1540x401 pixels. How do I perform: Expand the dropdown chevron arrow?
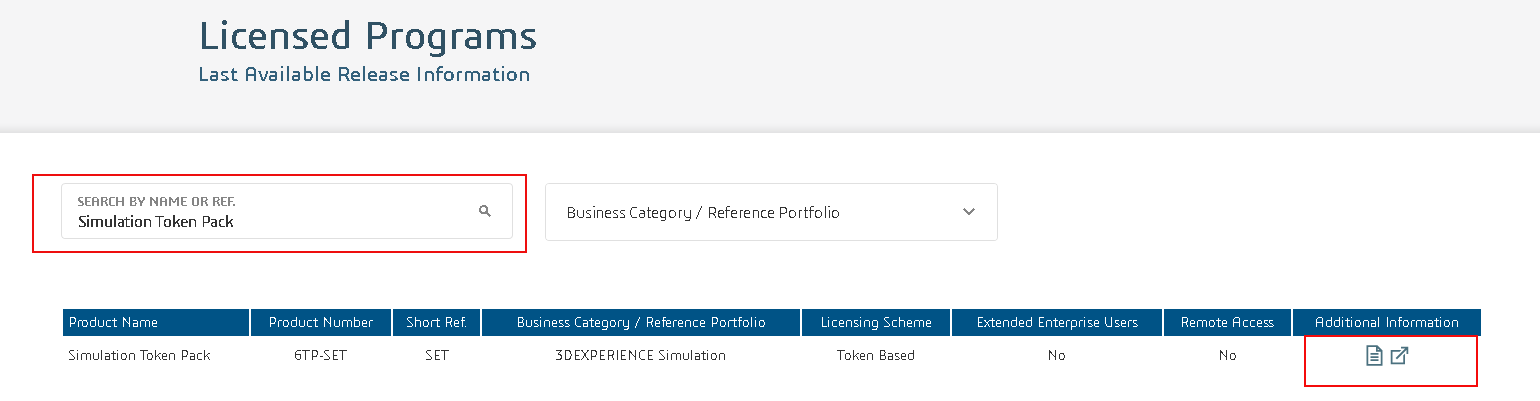point(968,212)
